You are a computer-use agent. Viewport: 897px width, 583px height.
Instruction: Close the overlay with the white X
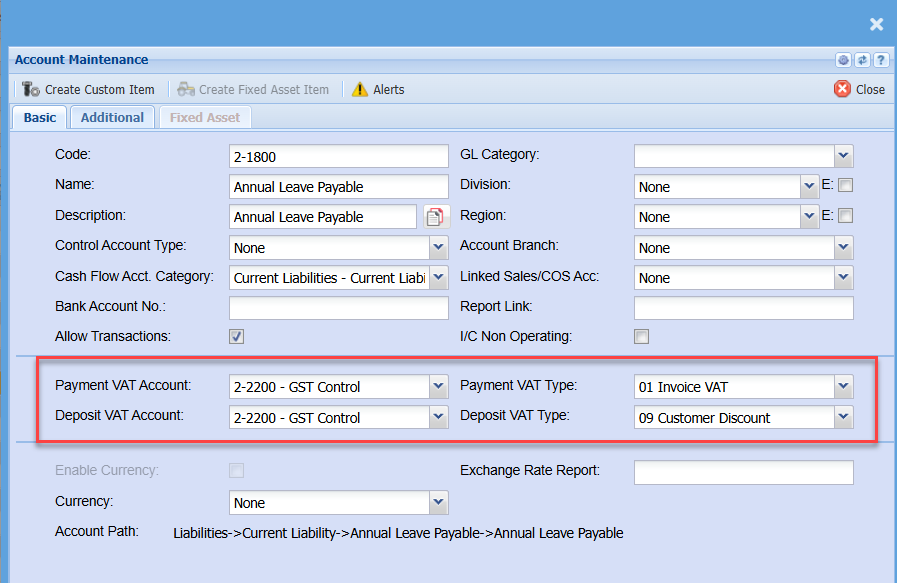click(876, 24)
